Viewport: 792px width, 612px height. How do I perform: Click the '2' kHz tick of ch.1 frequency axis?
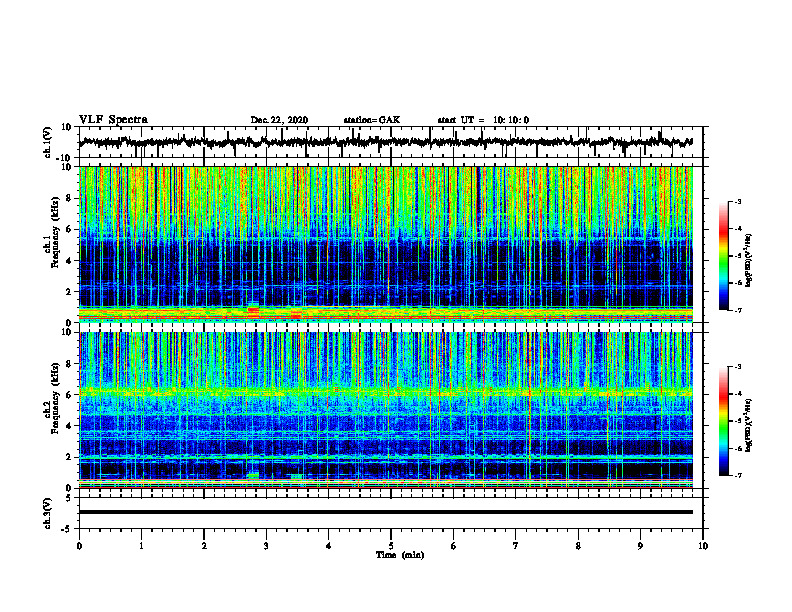click(69, 292)
